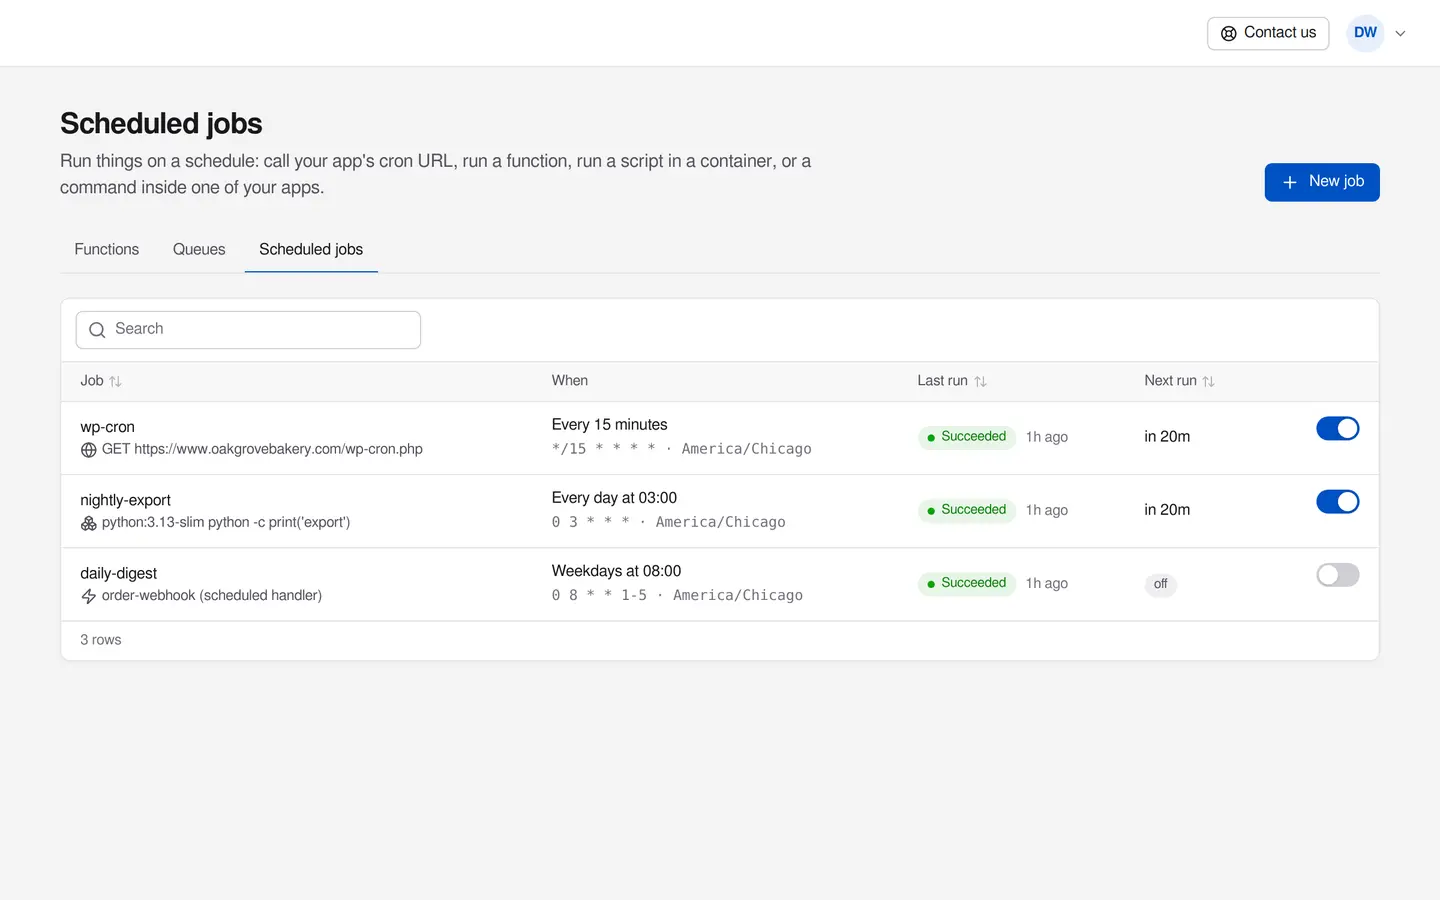Click the Succeeded badge for nightly-export
Screen dimensions: 1440x900
click(967, 510)
